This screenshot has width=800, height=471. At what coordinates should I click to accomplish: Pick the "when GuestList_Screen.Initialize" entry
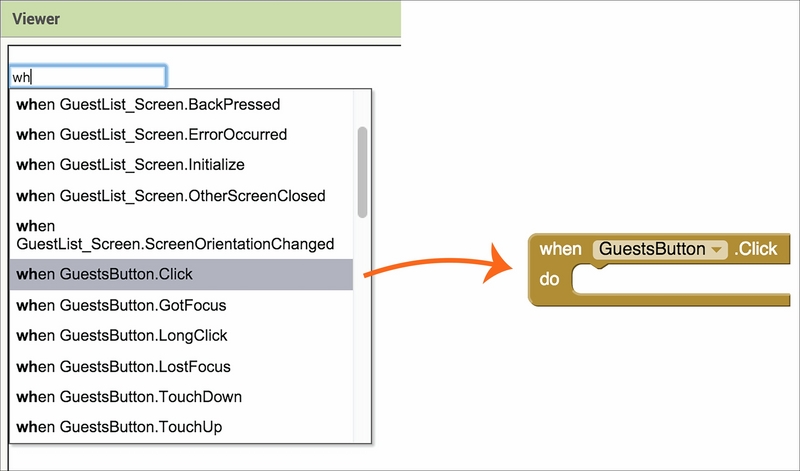pyautogui.click(x=131, y=164)
